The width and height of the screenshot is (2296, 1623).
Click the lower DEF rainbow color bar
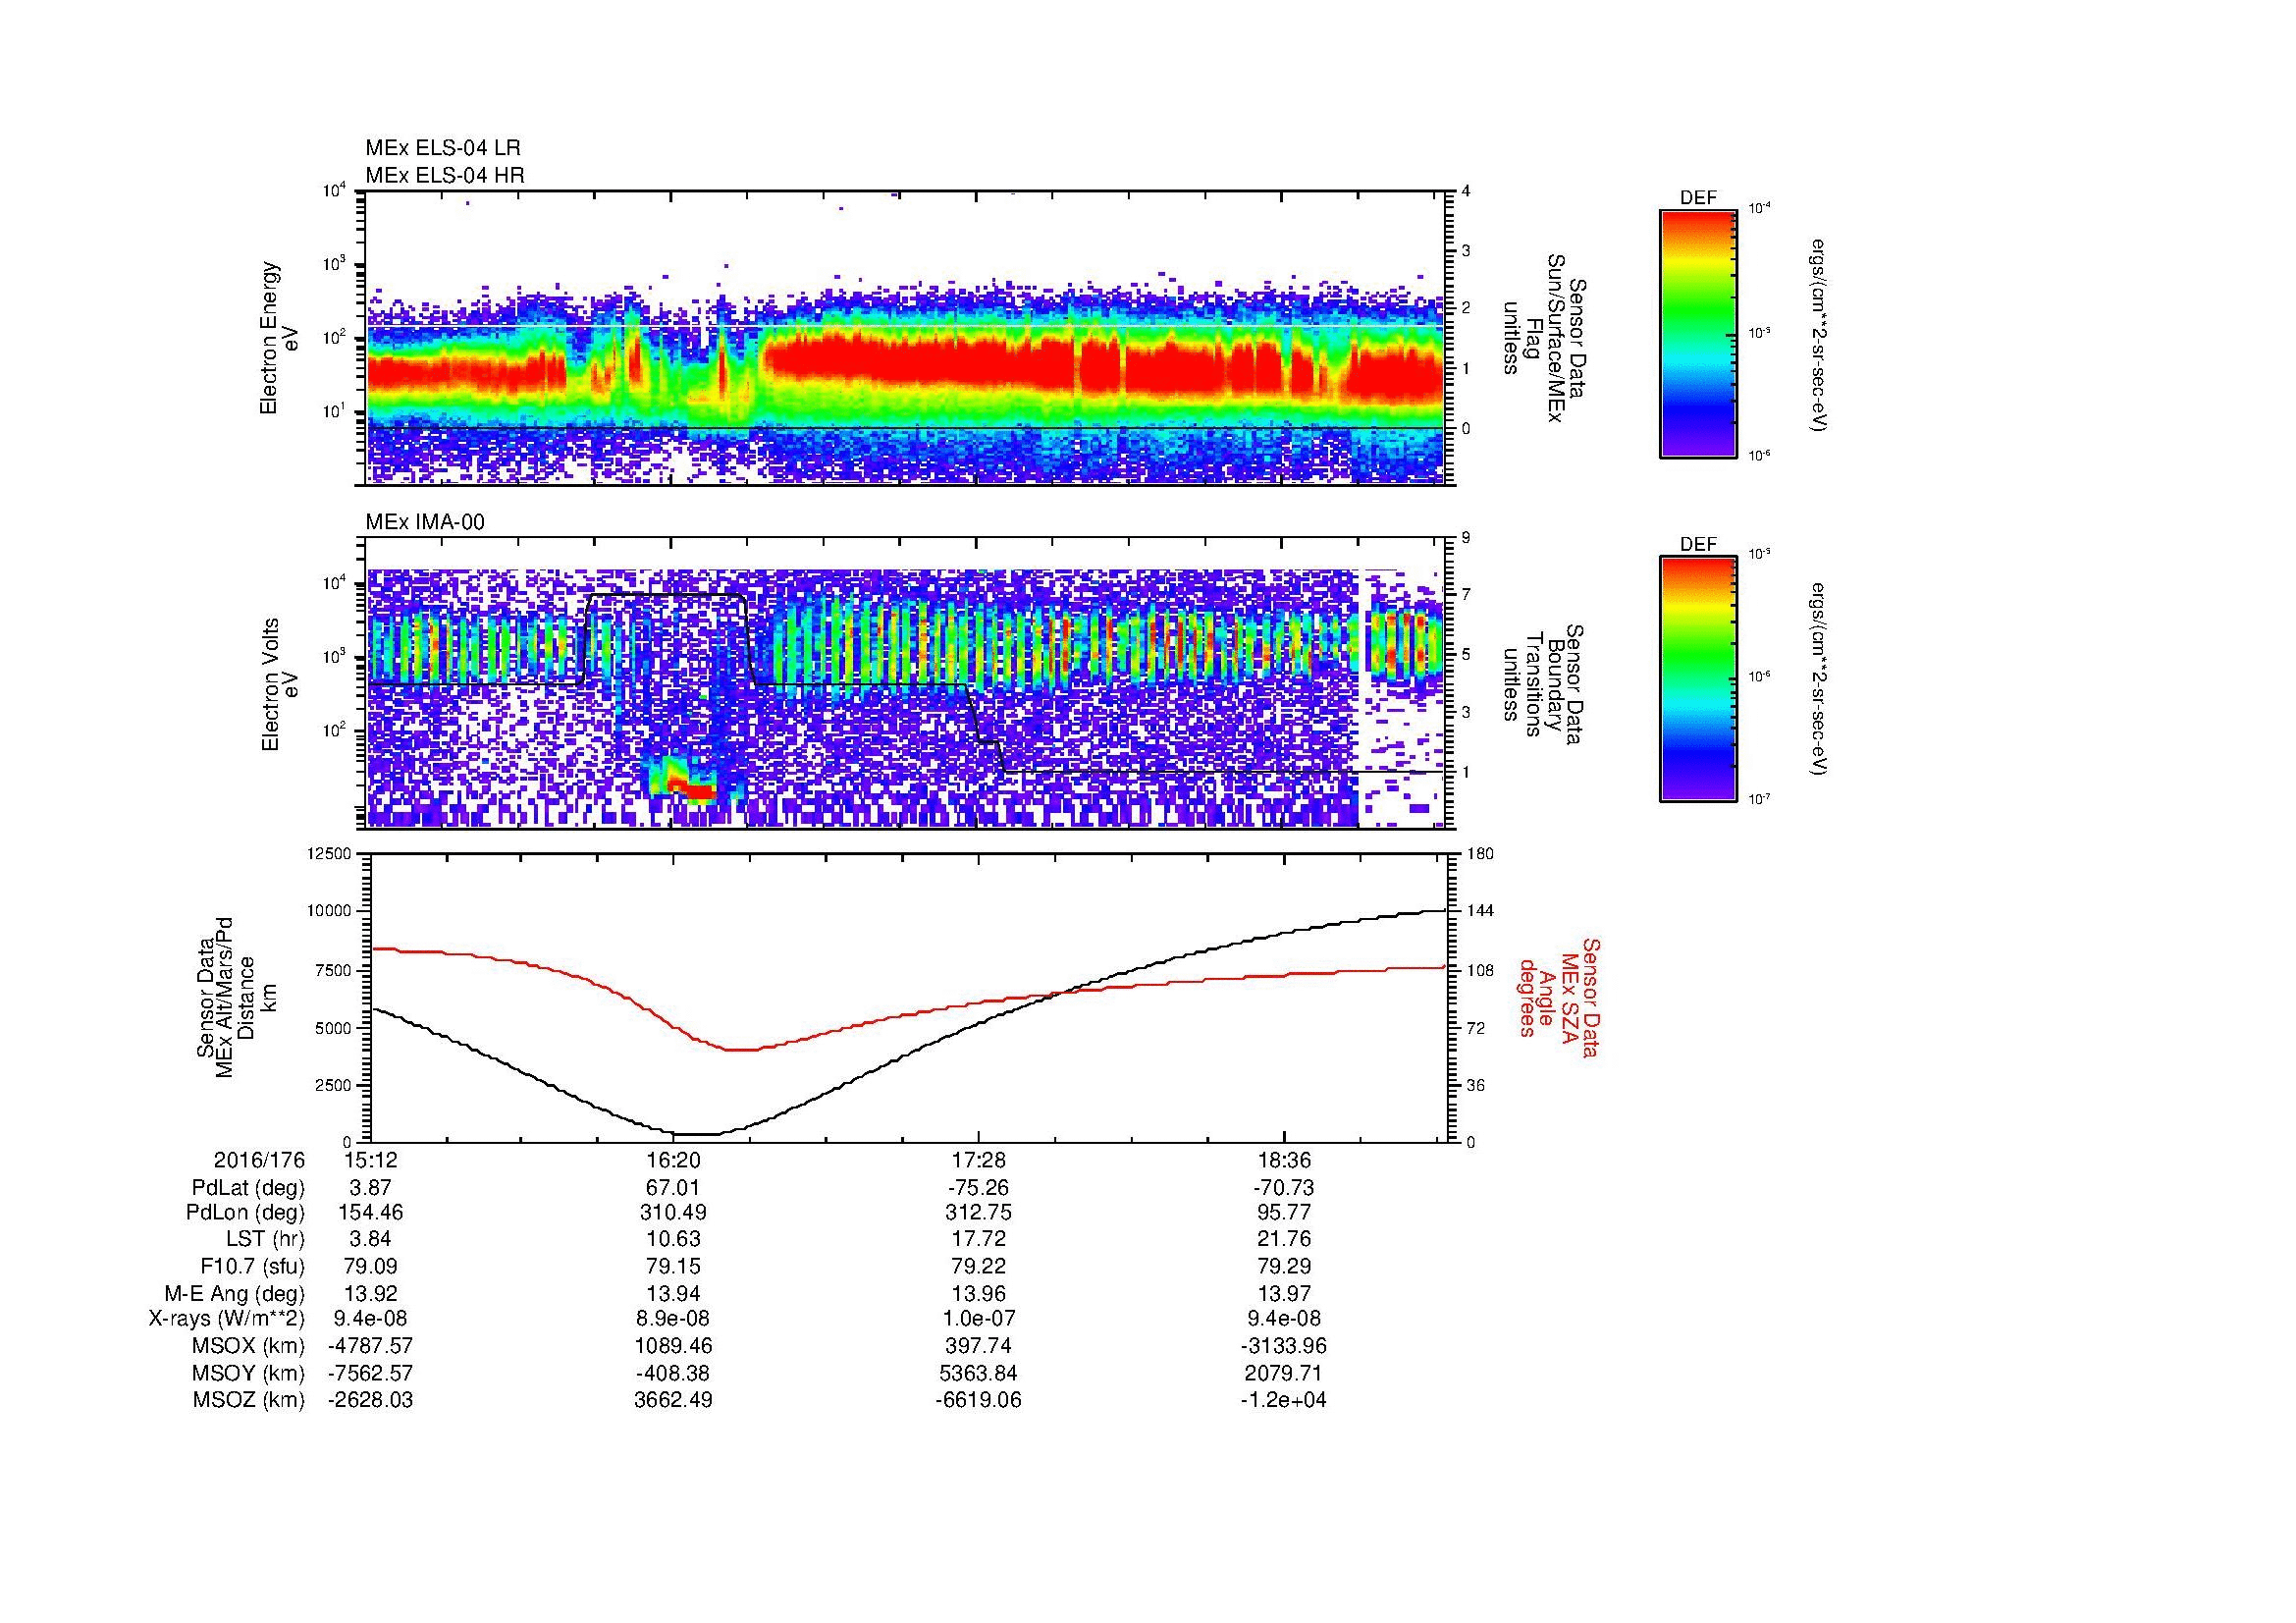1698,679
